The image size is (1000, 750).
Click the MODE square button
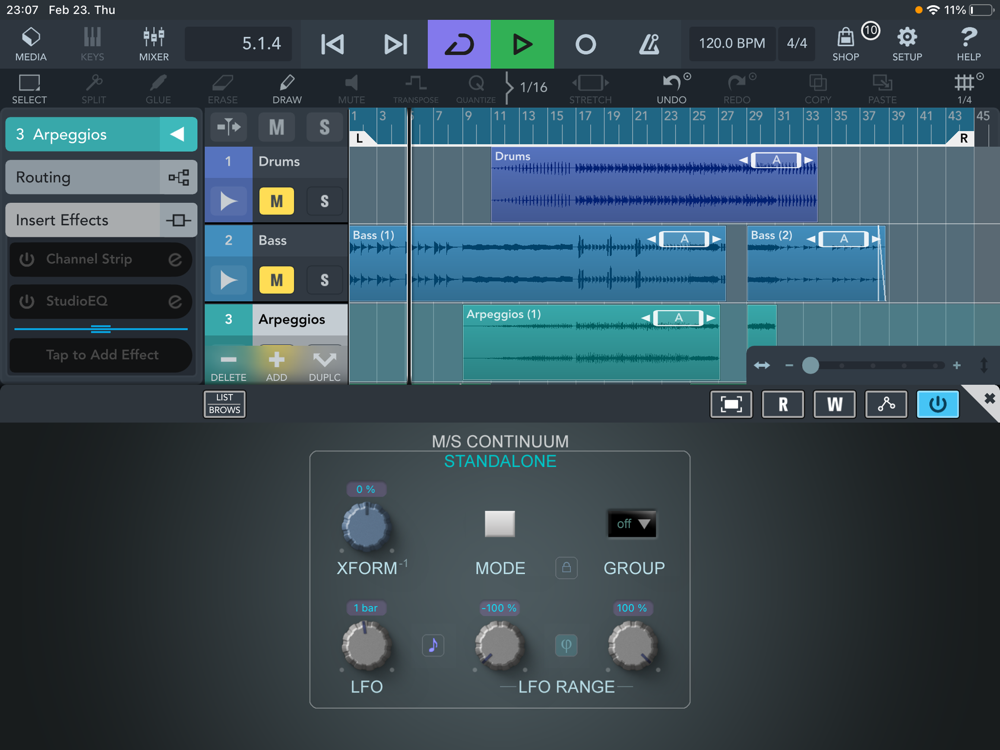click(x=499, y=524)
